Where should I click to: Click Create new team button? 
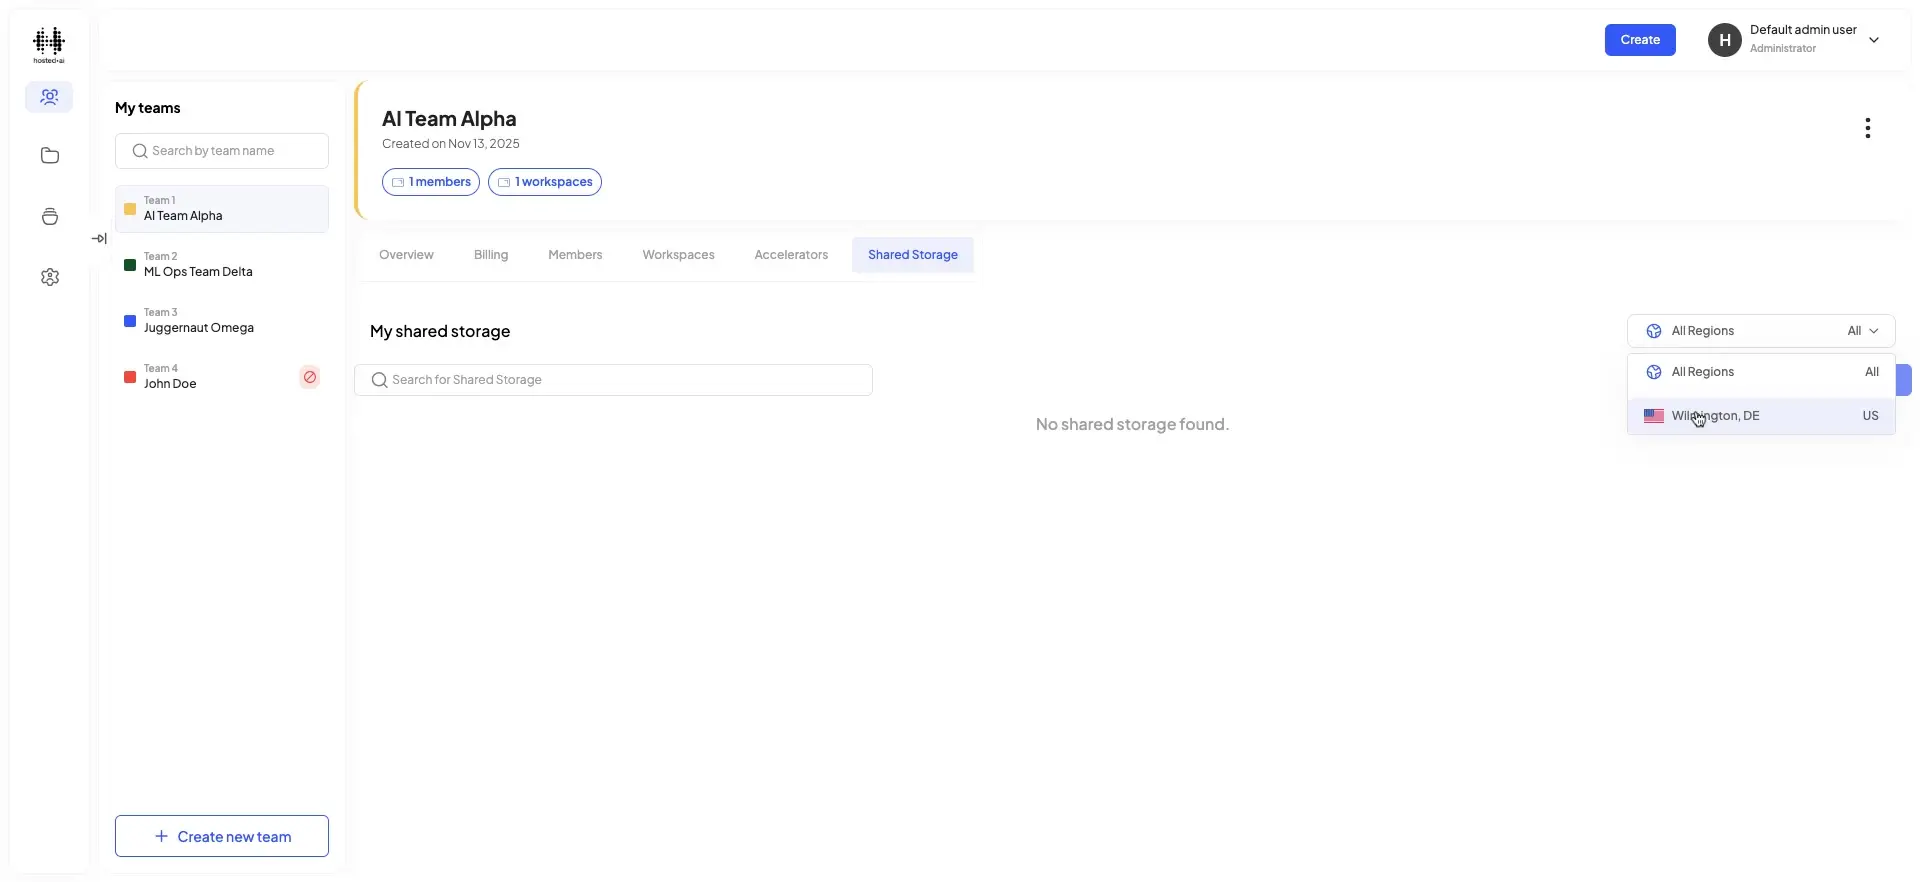point(222,836)
